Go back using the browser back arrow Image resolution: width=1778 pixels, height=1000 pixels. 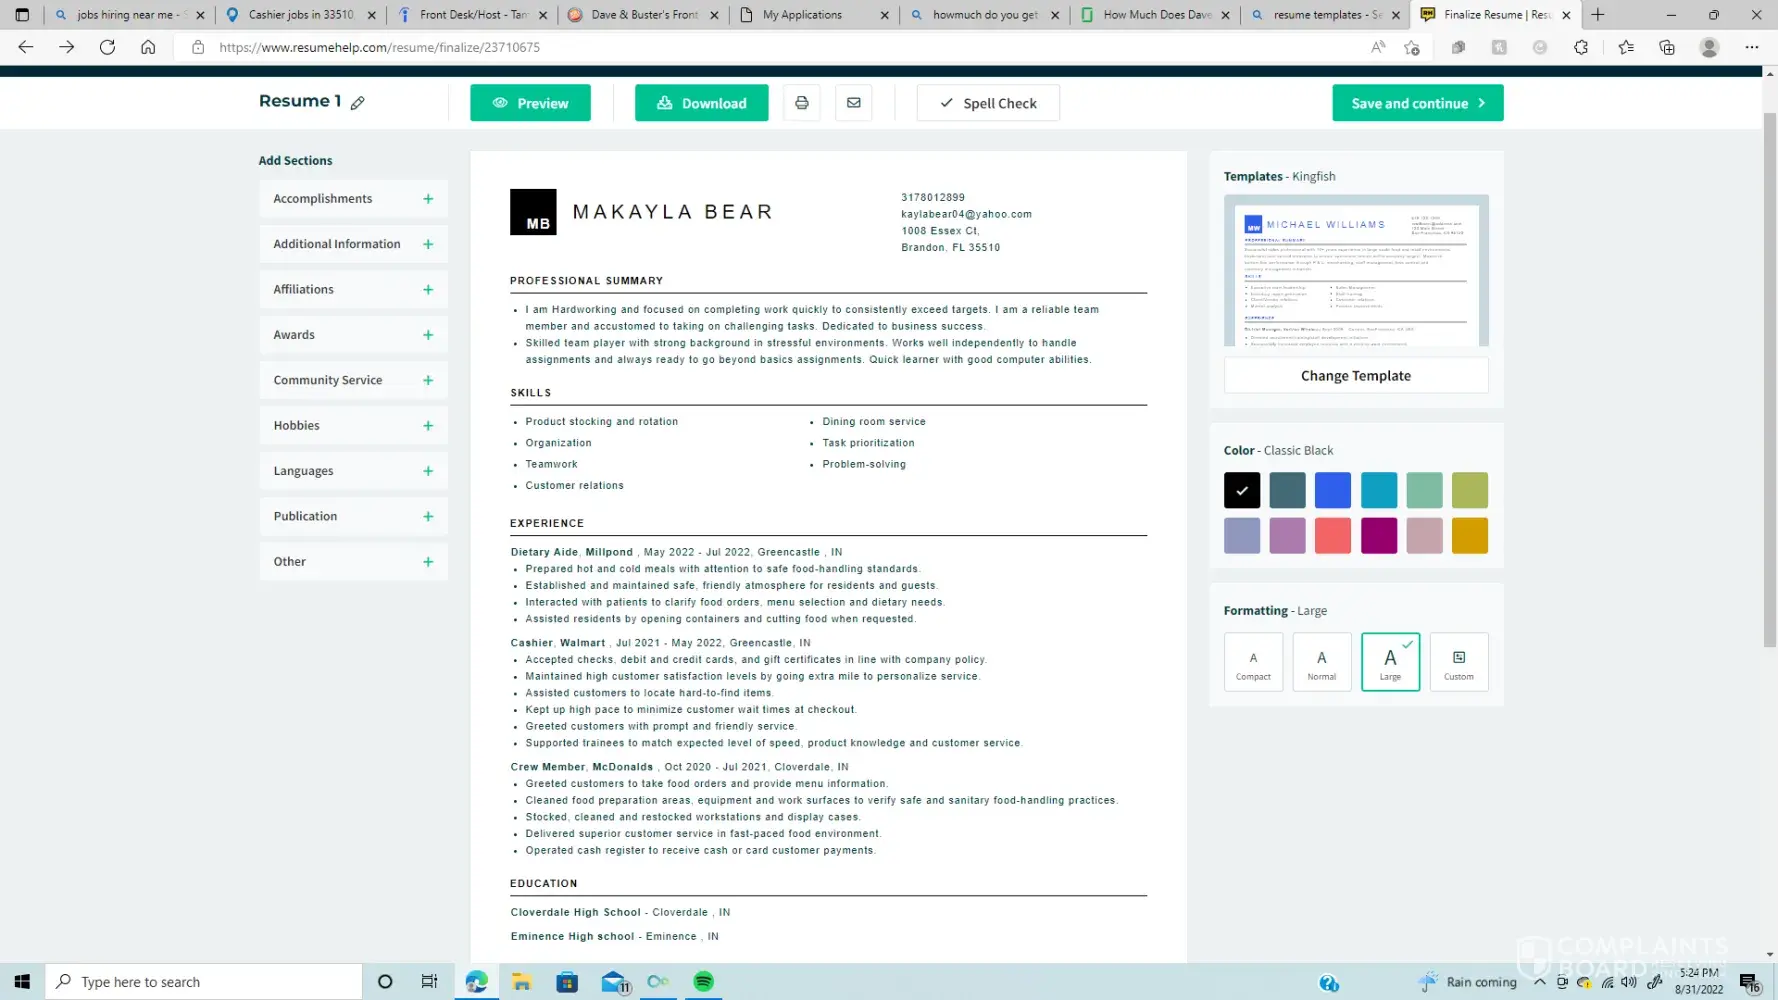(26, 47)
